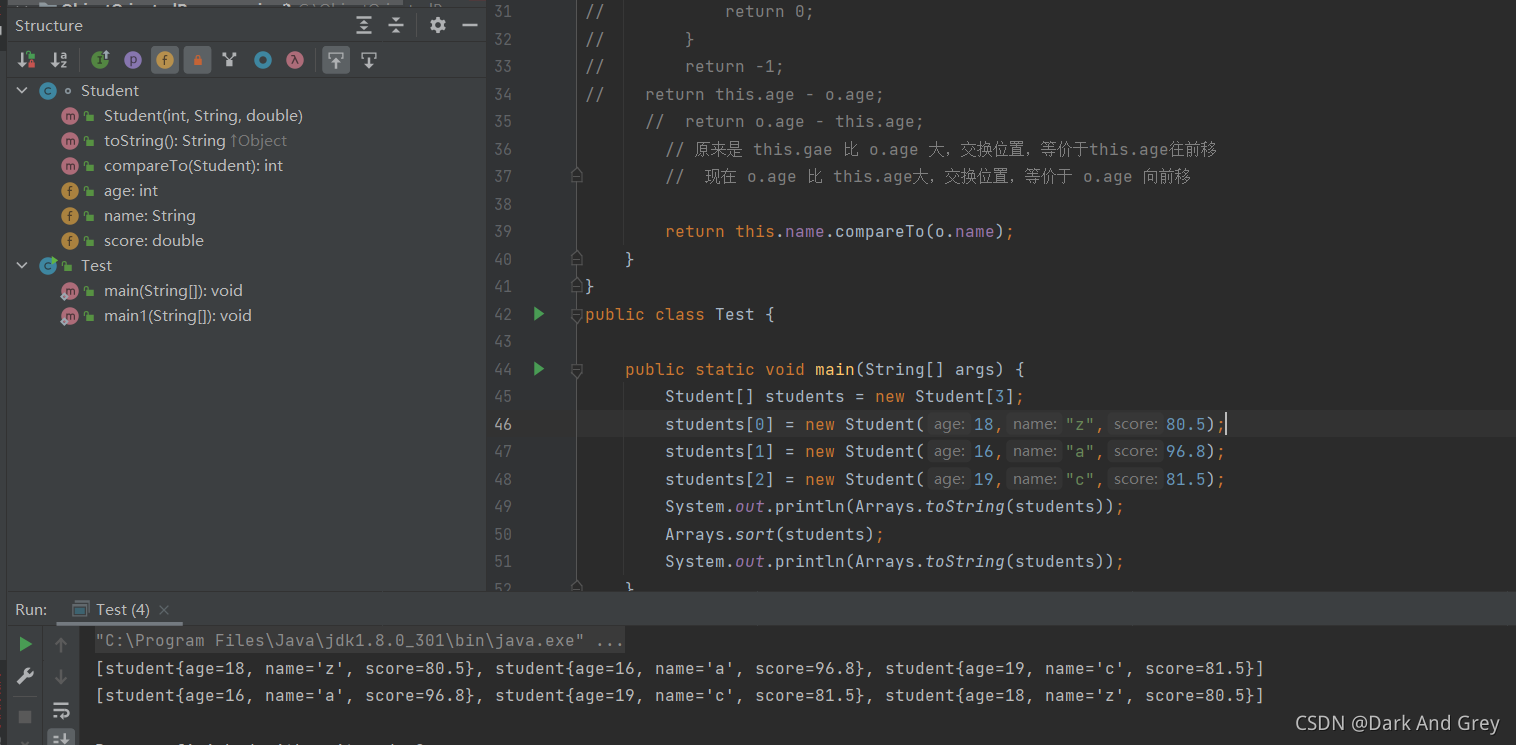The width and height of the screenshot is (1516, 745).
Task: Select Student(int, String, double) constructor
Action: pyautogui.click(x=203, y=116)
